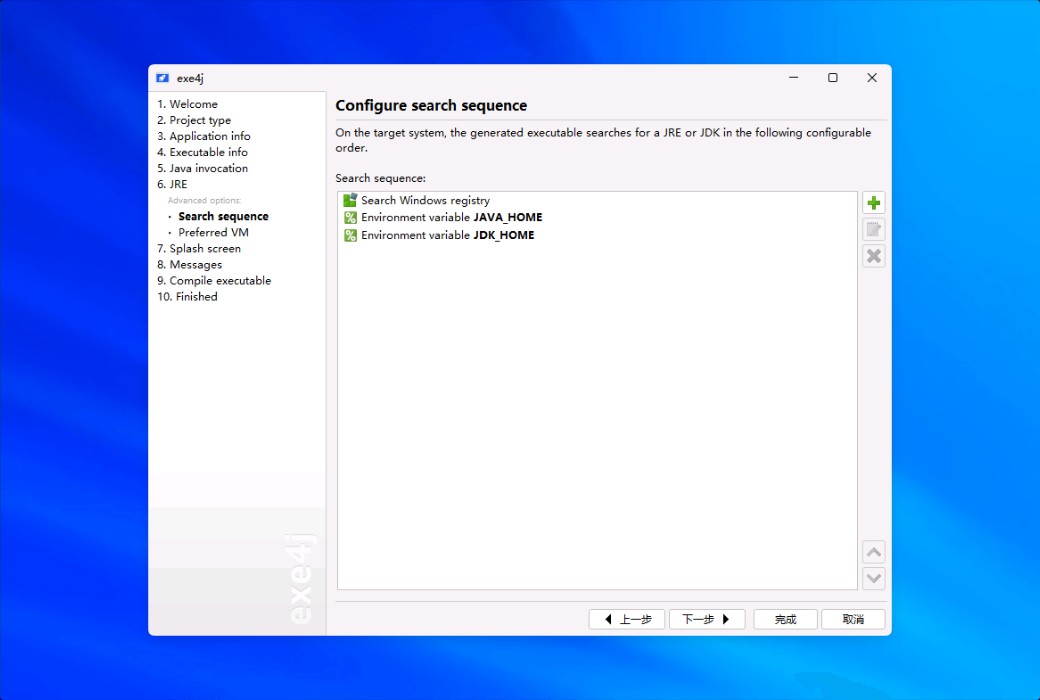Screen dimensions: 1040x700
Task: Select Environment variable JDK_HOME row
Action: pyautogui.click(x=597, y=235)
